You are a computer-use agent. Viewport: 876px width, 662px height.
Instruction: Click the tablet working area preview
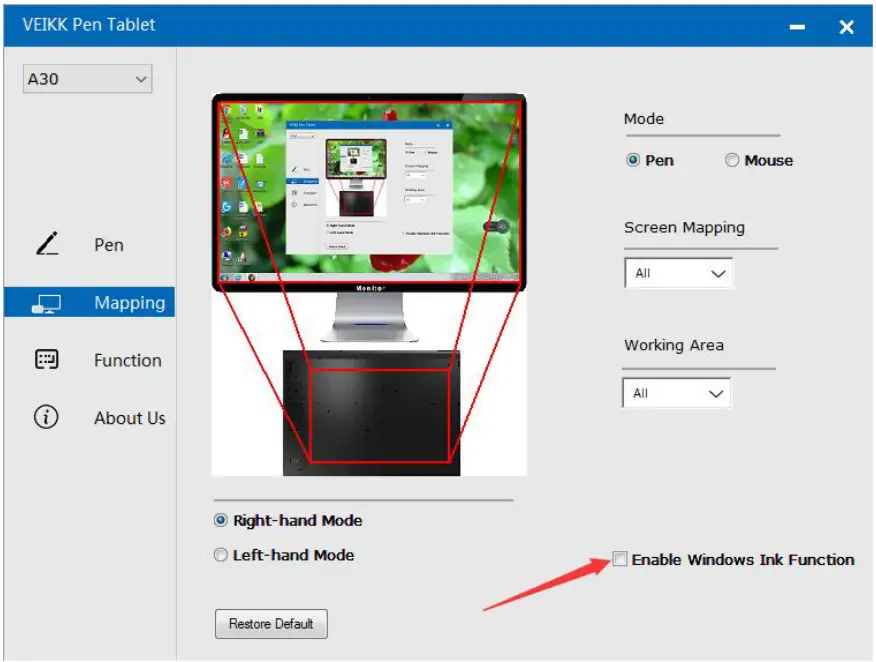pyautogui.click(x=380, y=415)
